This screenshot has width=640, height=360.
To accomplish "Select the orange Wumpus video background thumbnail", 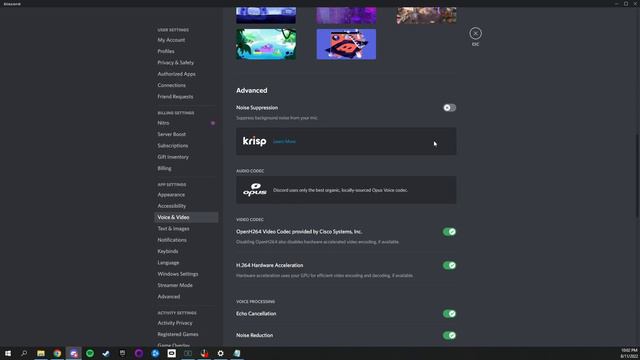I will point(346,44).
